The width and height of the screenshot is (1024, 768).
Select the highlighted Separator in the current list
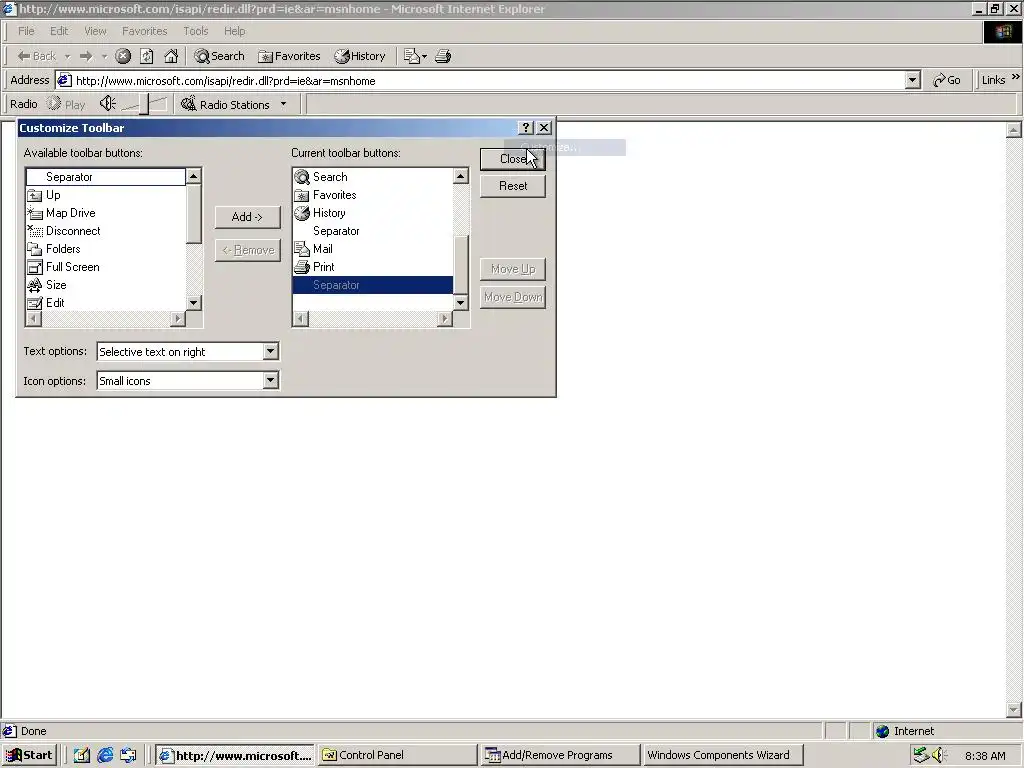(x=373, y=285)
